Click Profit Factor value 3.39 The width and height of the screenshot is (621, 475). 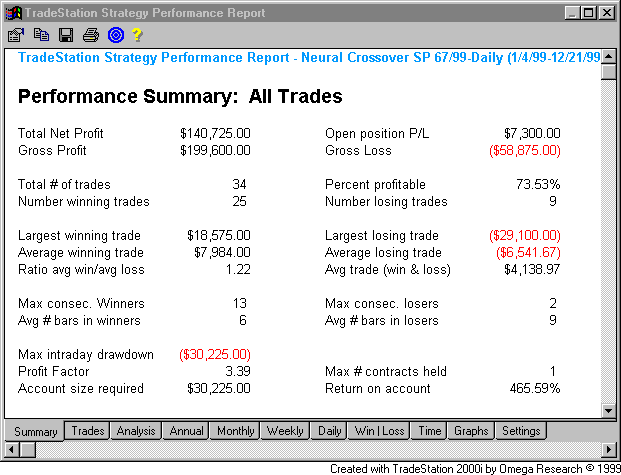tap(238, 371)
